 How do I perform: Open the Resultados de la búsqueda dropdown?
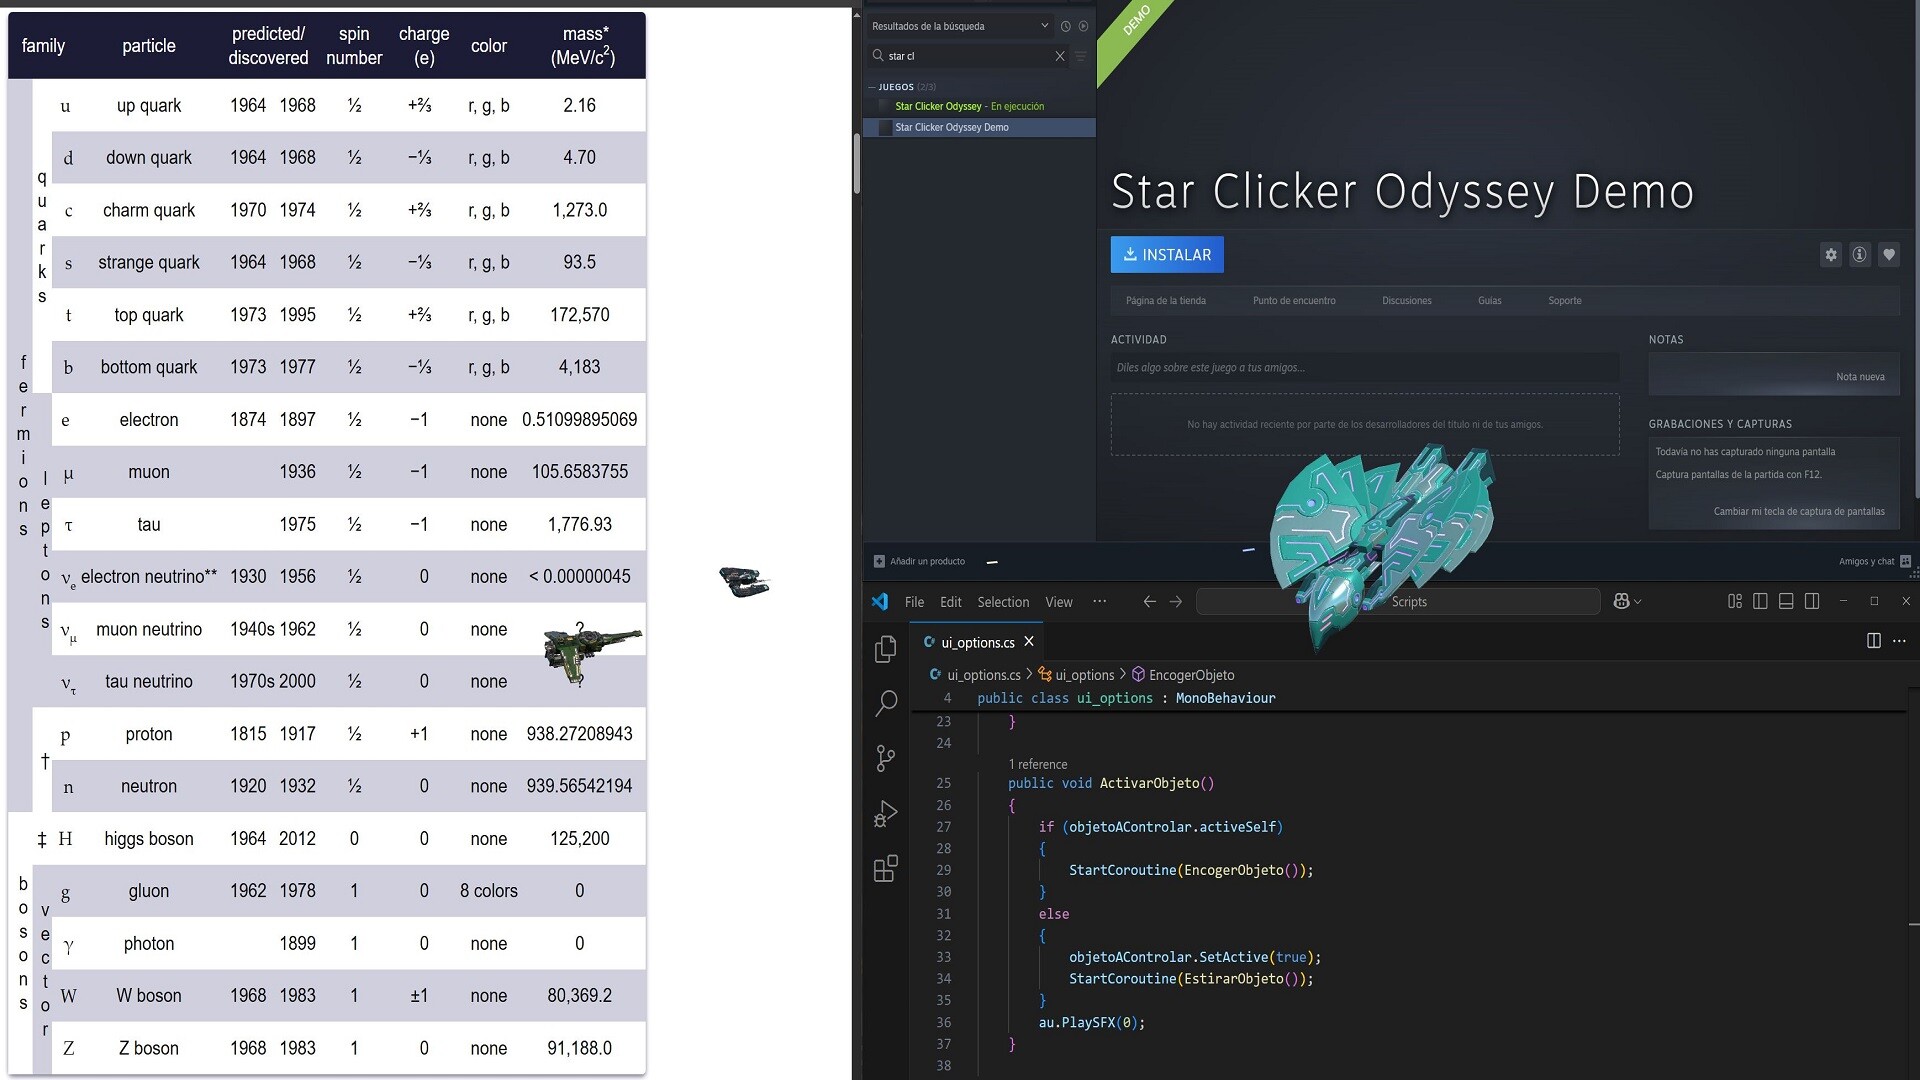(1044, 26)
